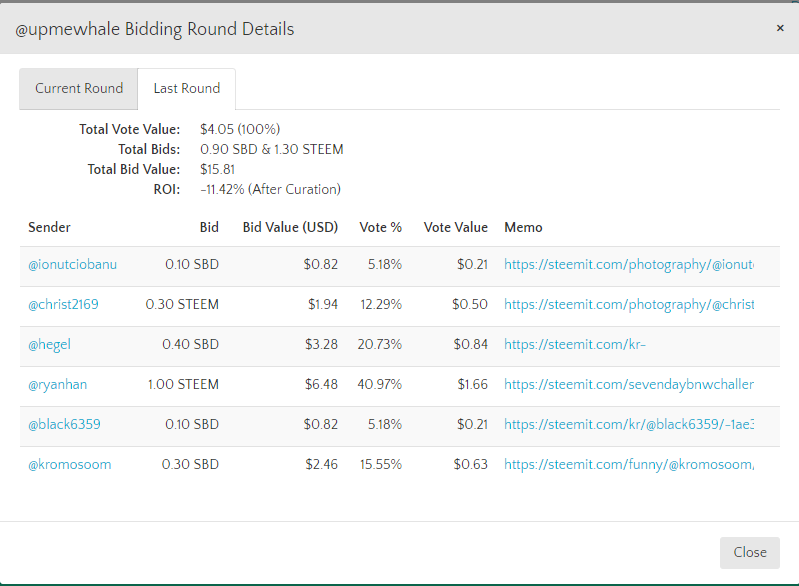Click the $1.94 bid value cell
The height and width of the screenshot is (586, 799).
323,304
